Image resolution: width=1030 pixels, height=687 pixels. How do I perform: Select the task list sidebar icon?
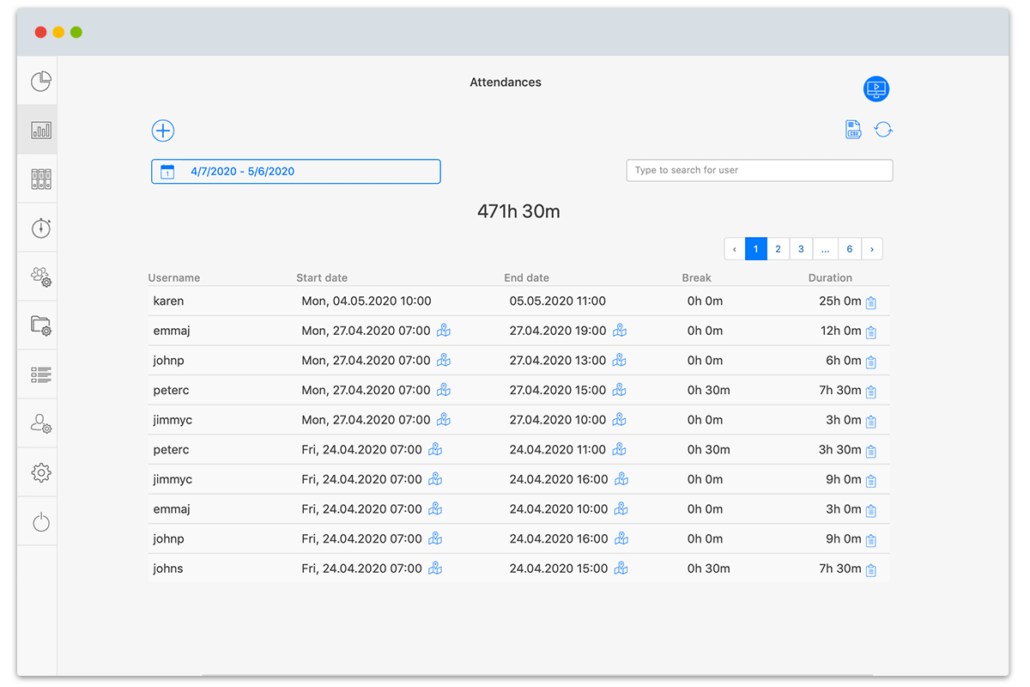(39, 374)
